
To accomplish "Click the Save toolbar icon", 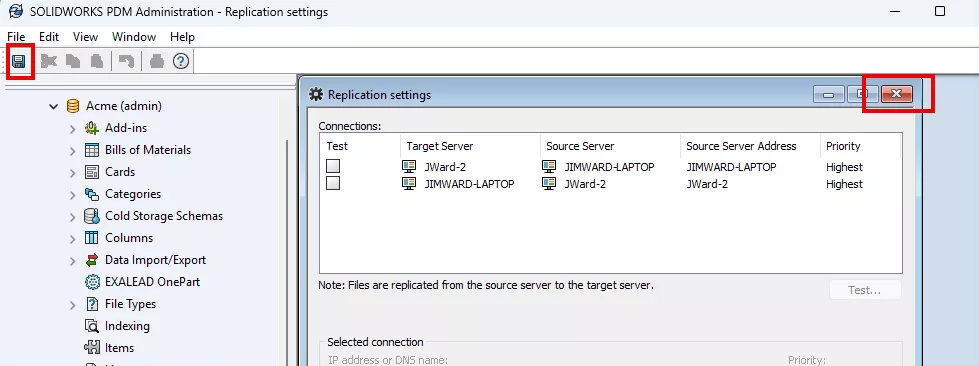I will 19,61.
